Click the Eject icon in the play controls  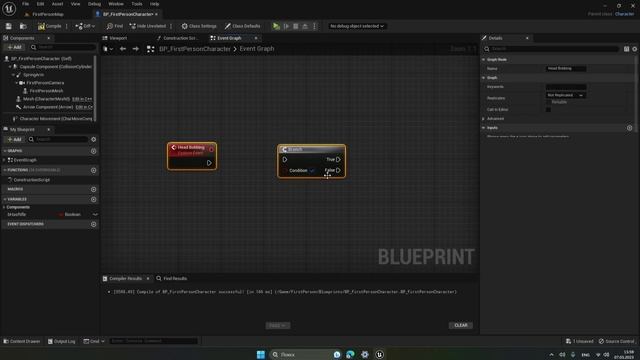click(305, 26)
